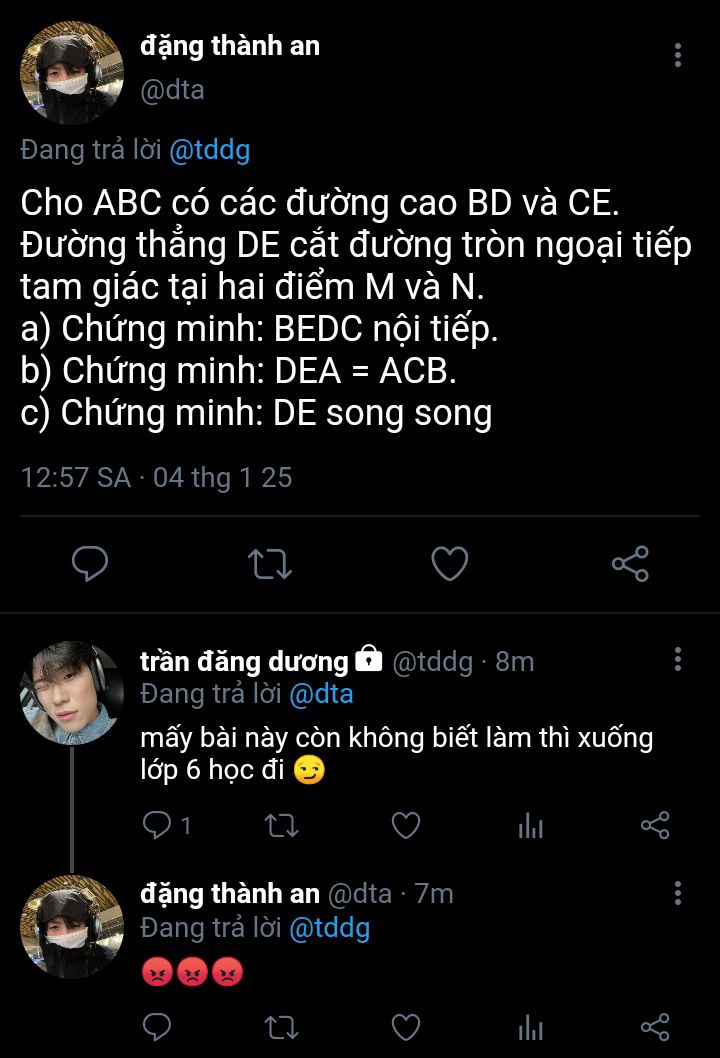Screen dimensions: 720x1058
Task: Open more options on the angry emoji reply
Action: (x=677, y=893)
